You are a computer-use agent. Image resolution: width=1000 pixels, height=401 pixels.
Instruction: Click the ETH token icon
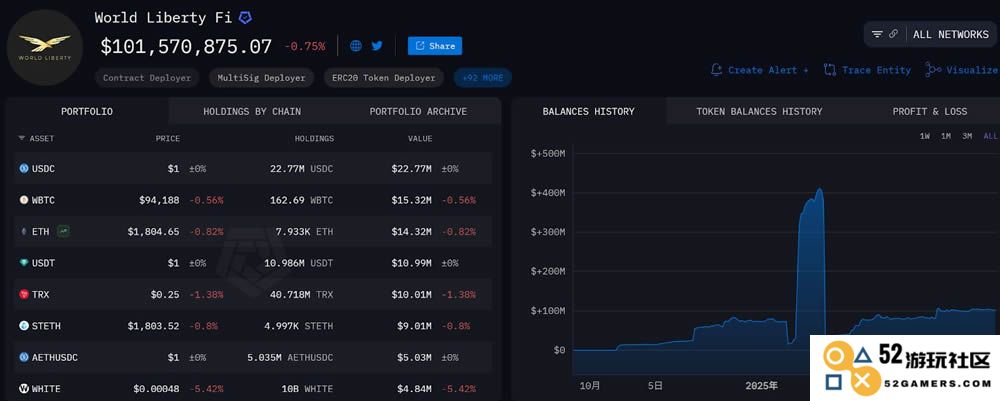coord(24,231)
